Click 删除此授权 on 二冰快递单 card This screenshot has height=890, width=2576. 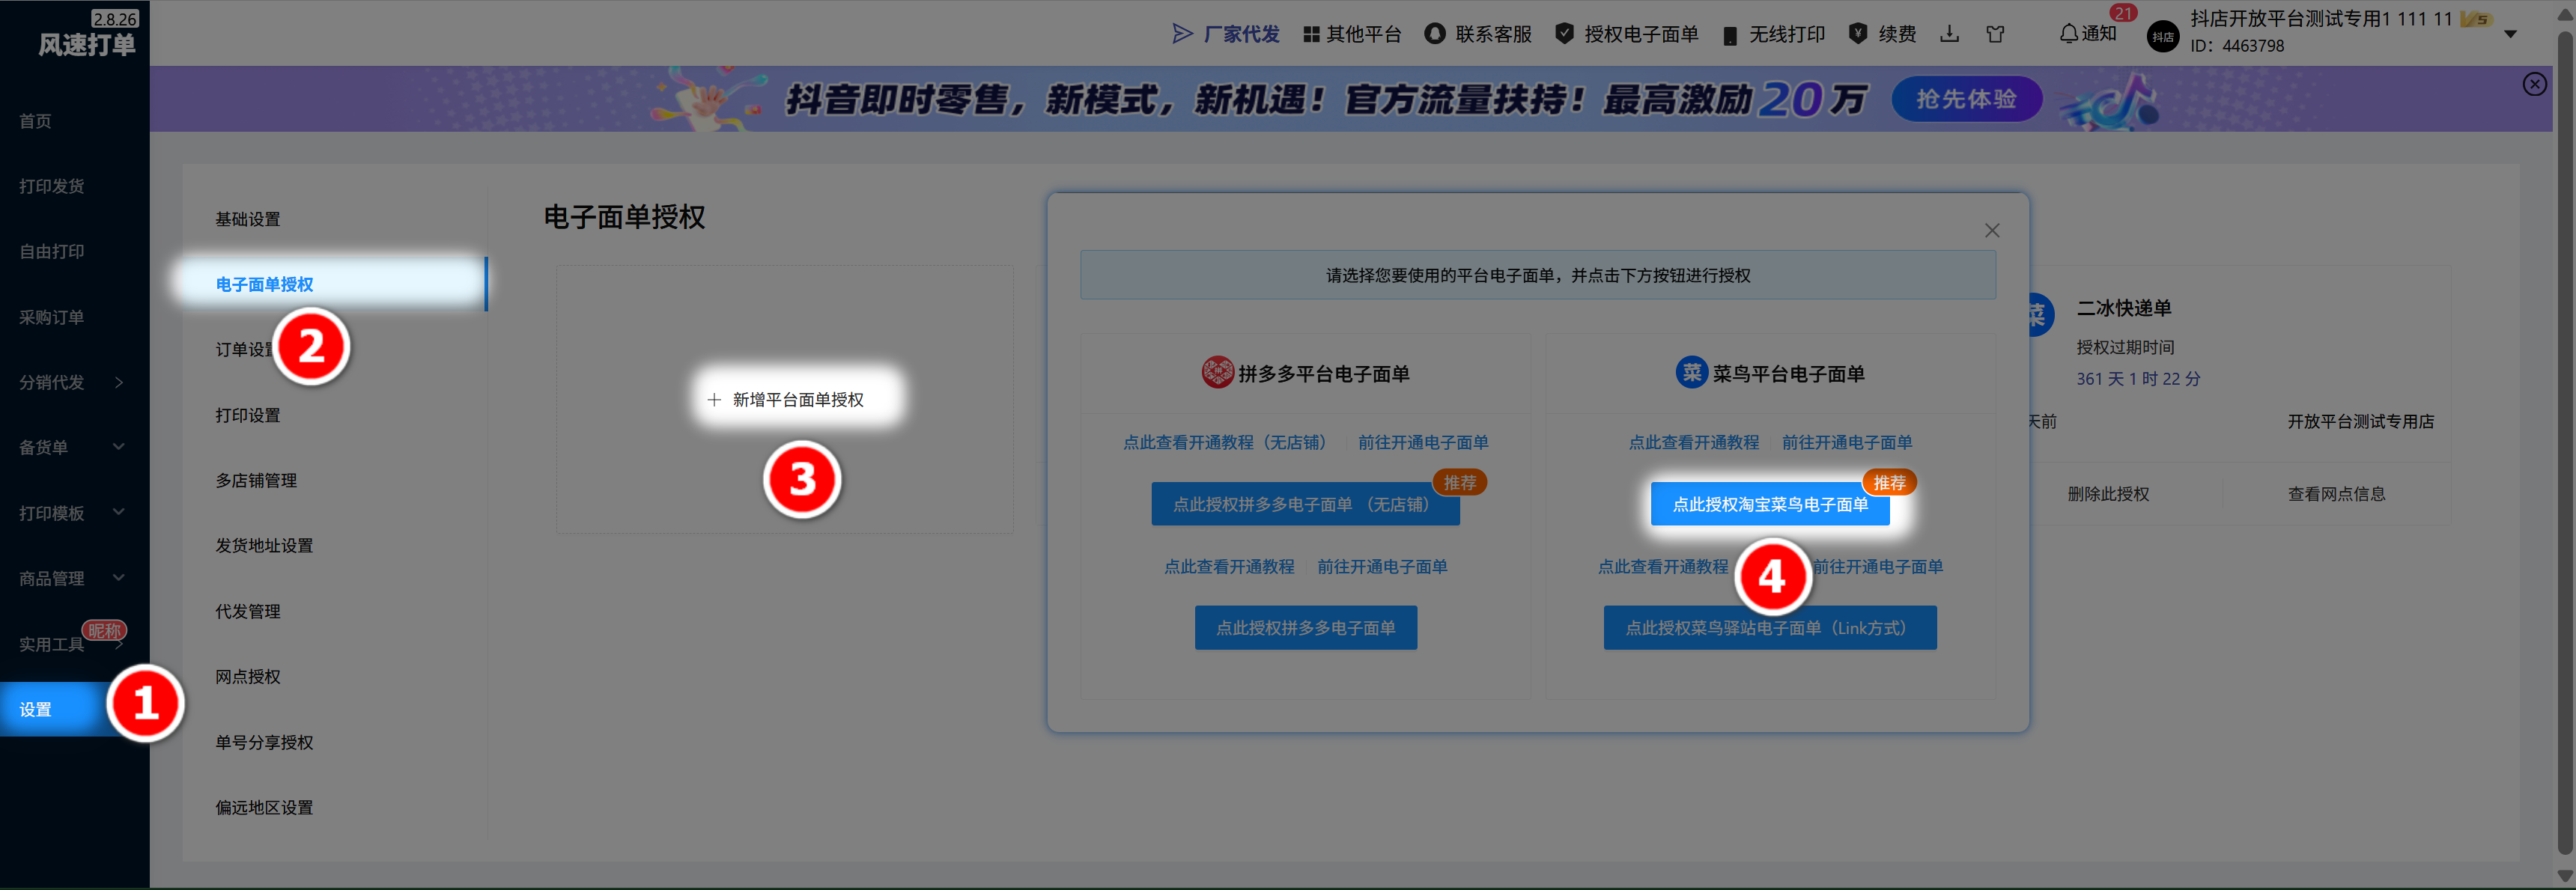coord(2108,494)
